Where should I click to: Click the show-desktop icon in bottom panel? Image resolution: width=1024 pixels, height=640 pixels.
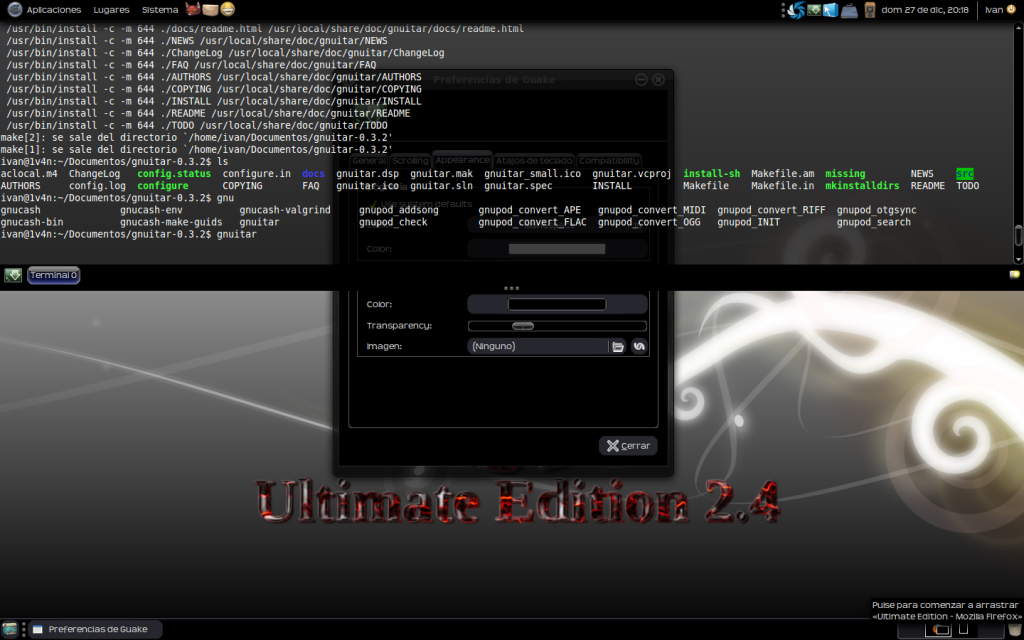10,630
